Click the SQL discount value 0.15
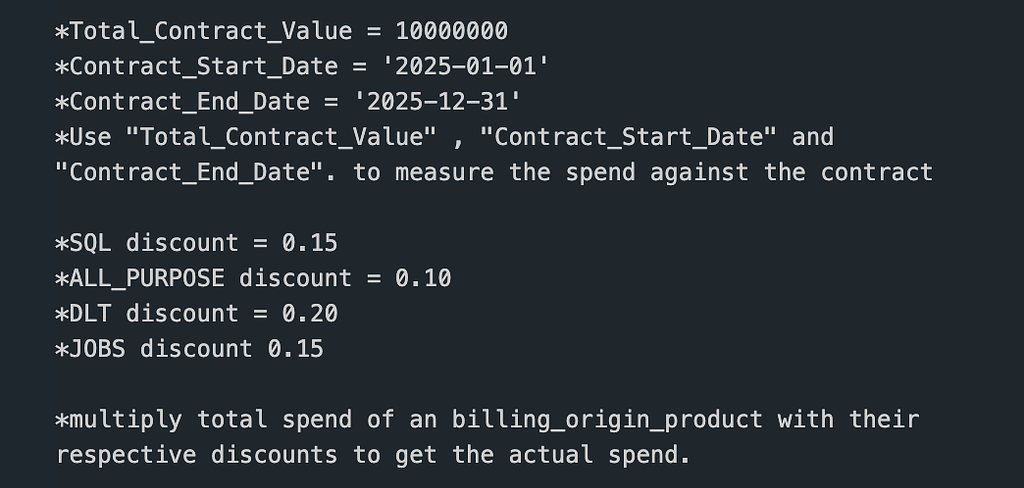 (310, 243)
